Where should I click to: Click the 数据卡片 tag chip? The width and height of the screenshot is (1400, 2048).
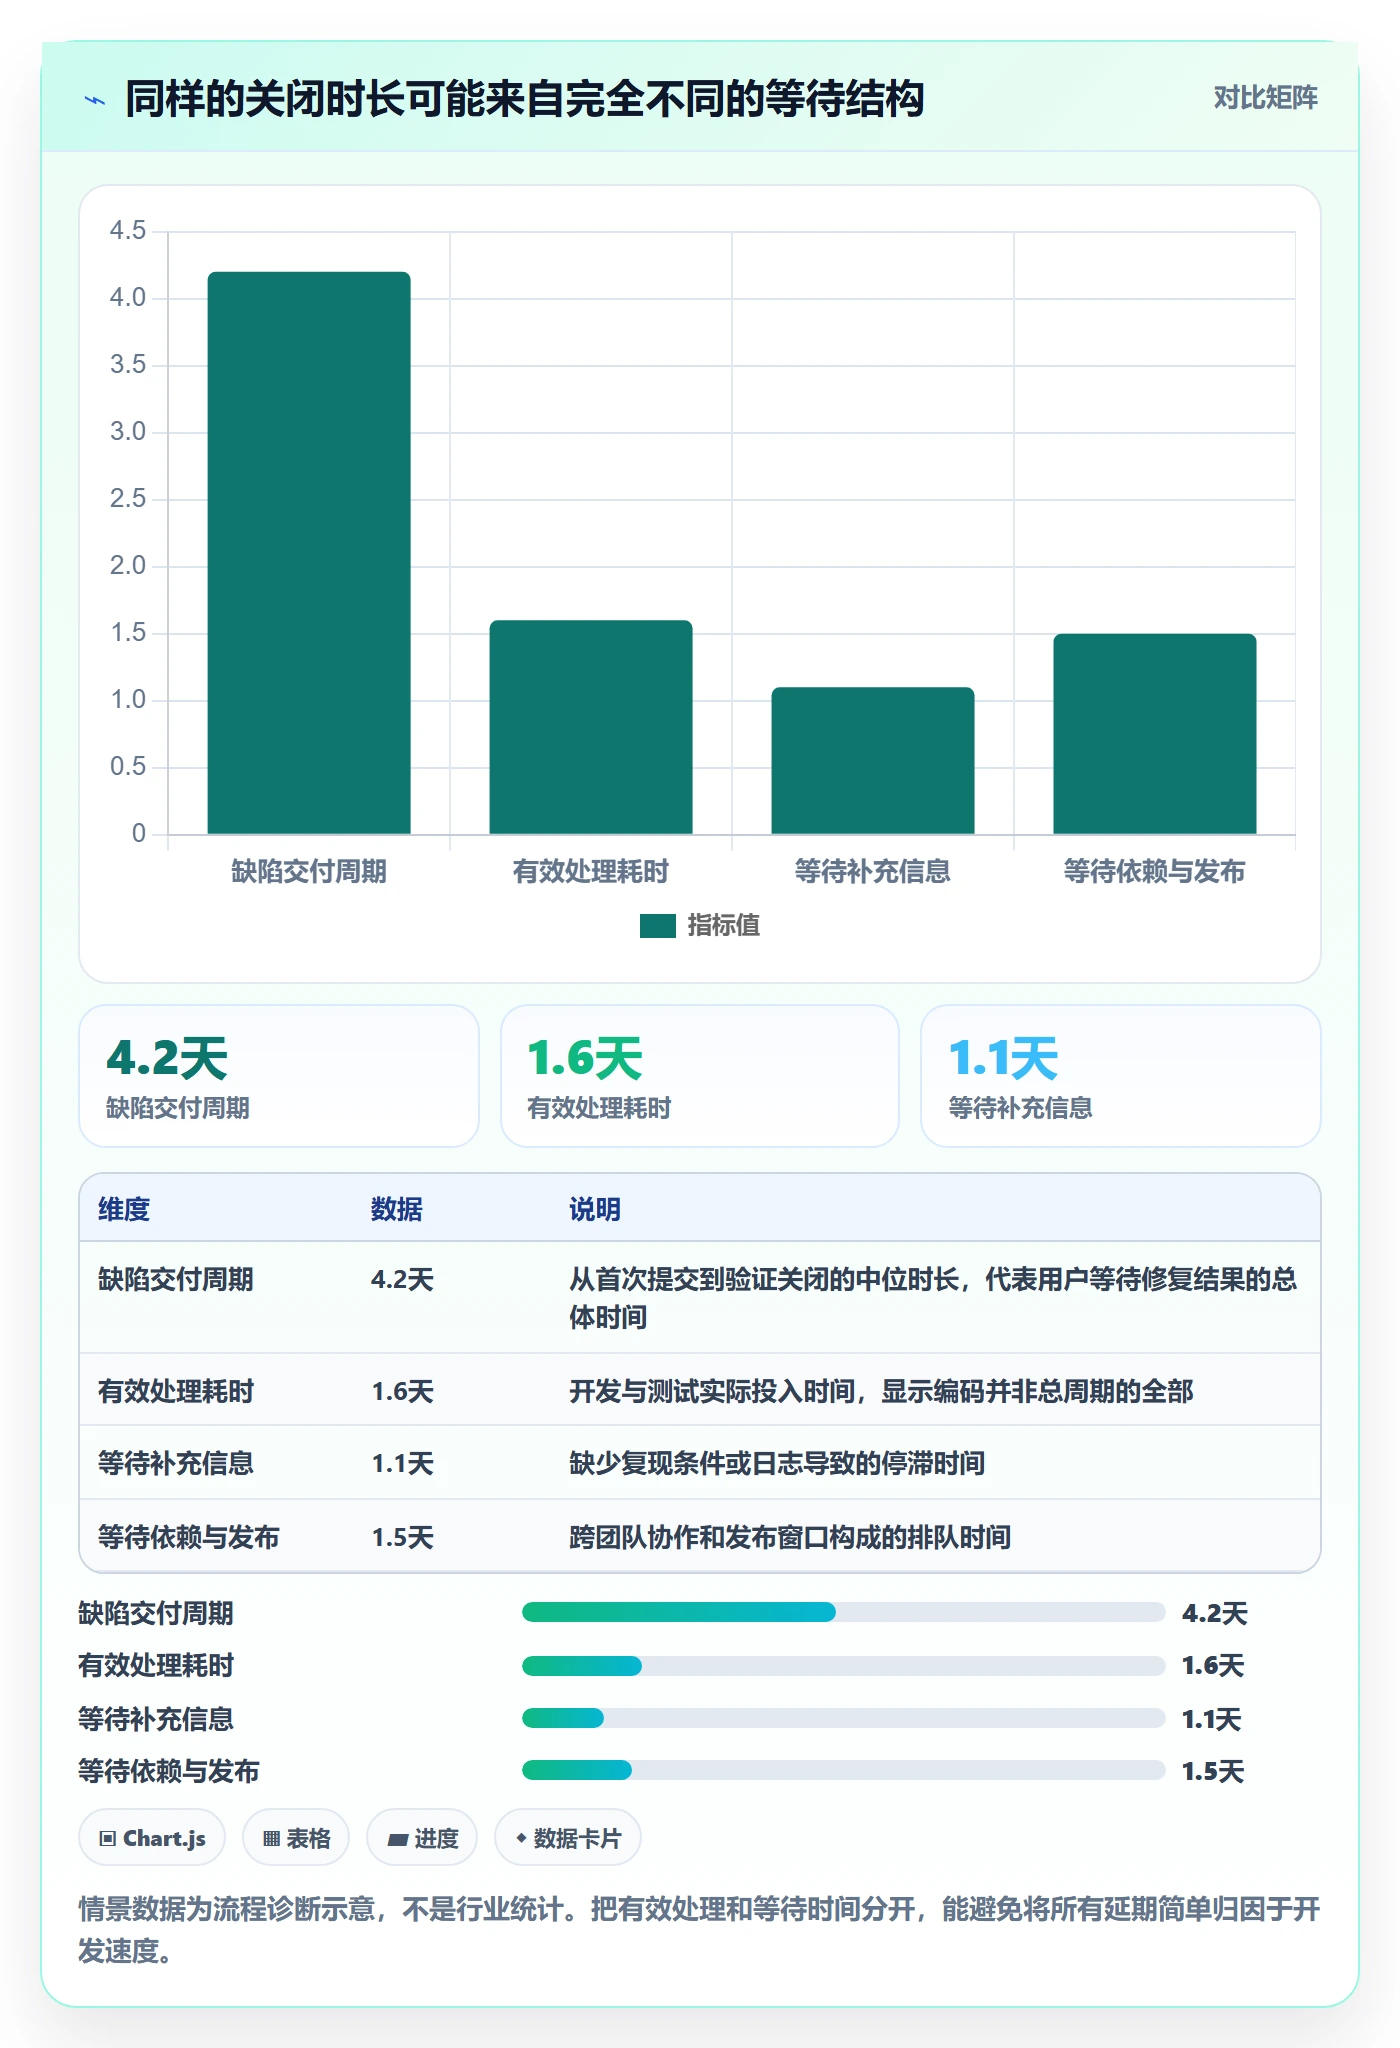(568, 1838)
